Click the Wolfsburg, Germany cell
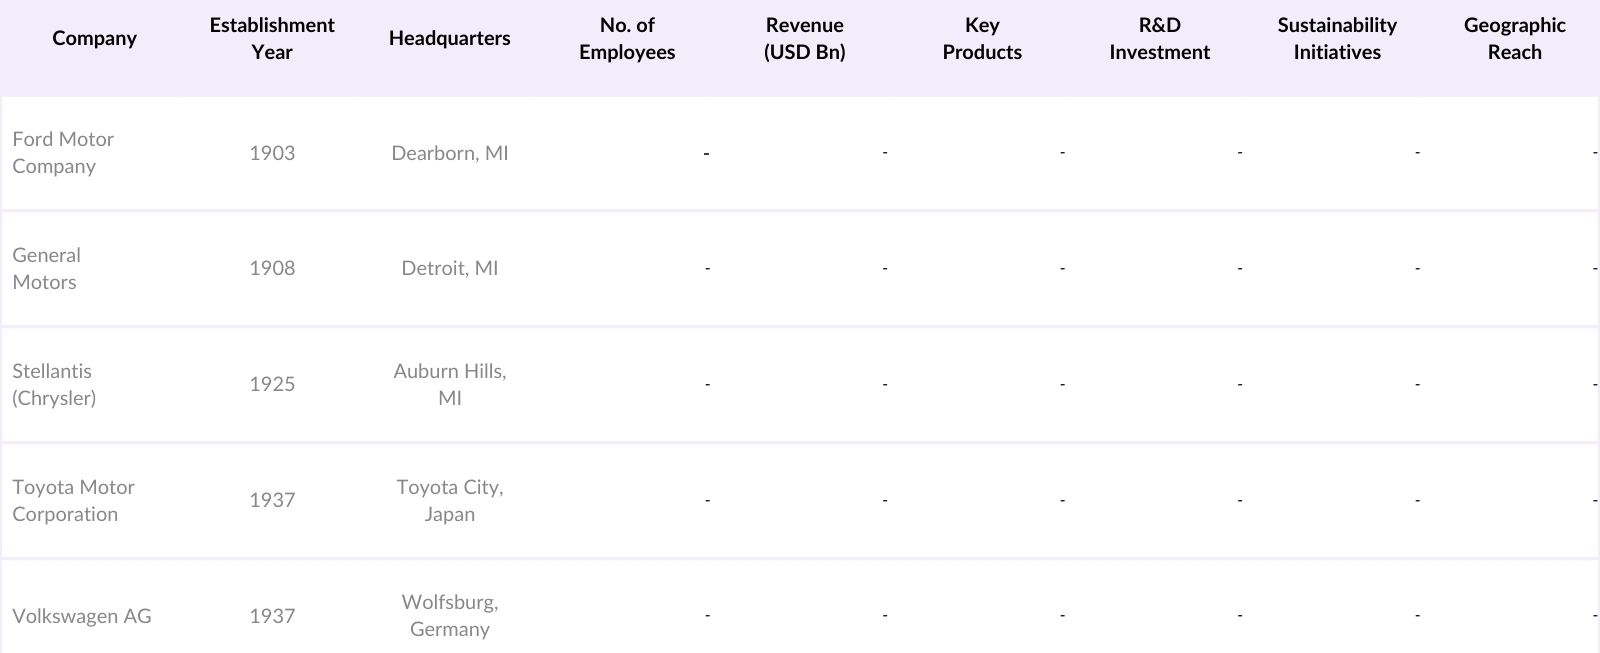Viewport: 1600px width, 653px height. tap(449, 616)
